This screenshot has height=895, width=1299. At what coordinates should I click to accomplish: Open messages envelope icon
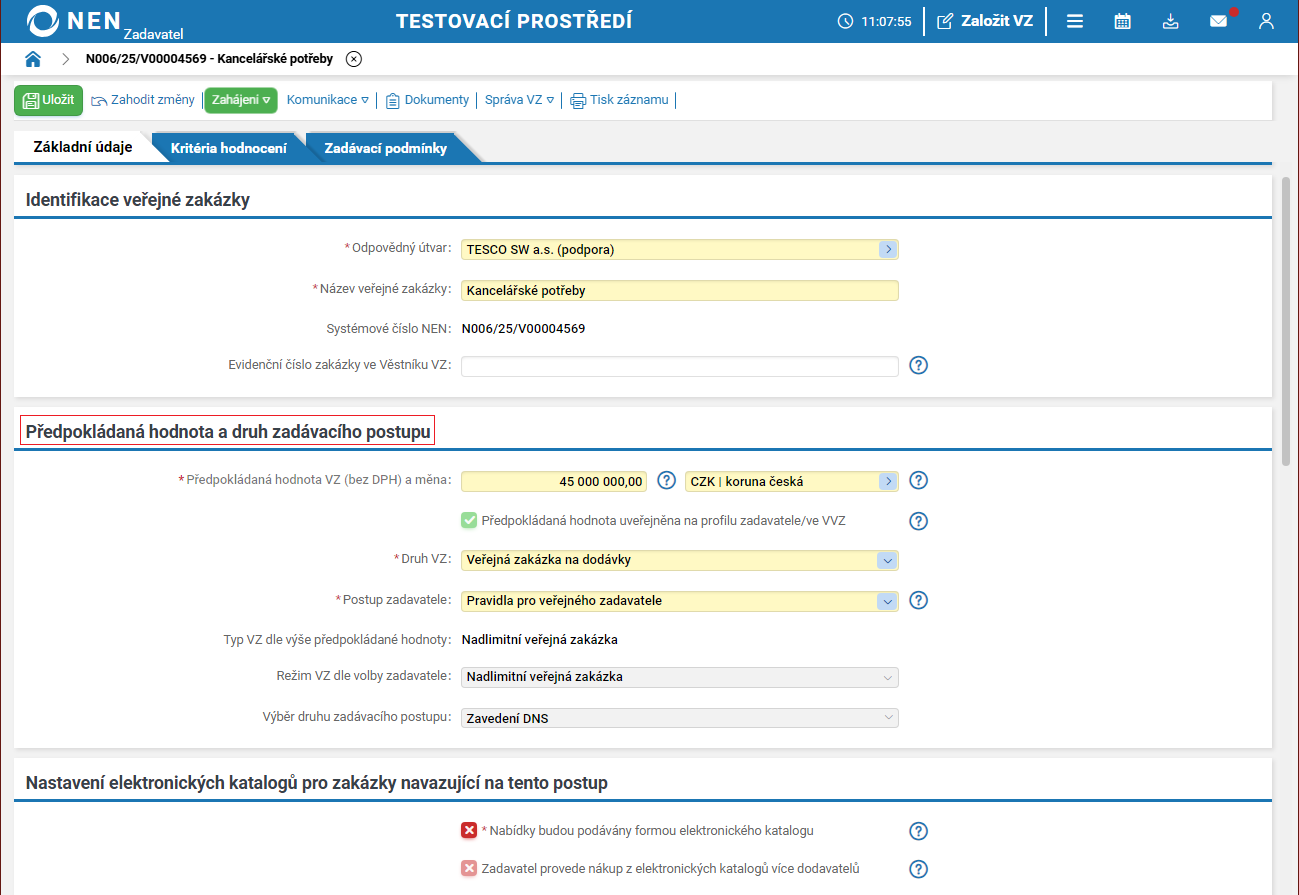[1218, 21]
